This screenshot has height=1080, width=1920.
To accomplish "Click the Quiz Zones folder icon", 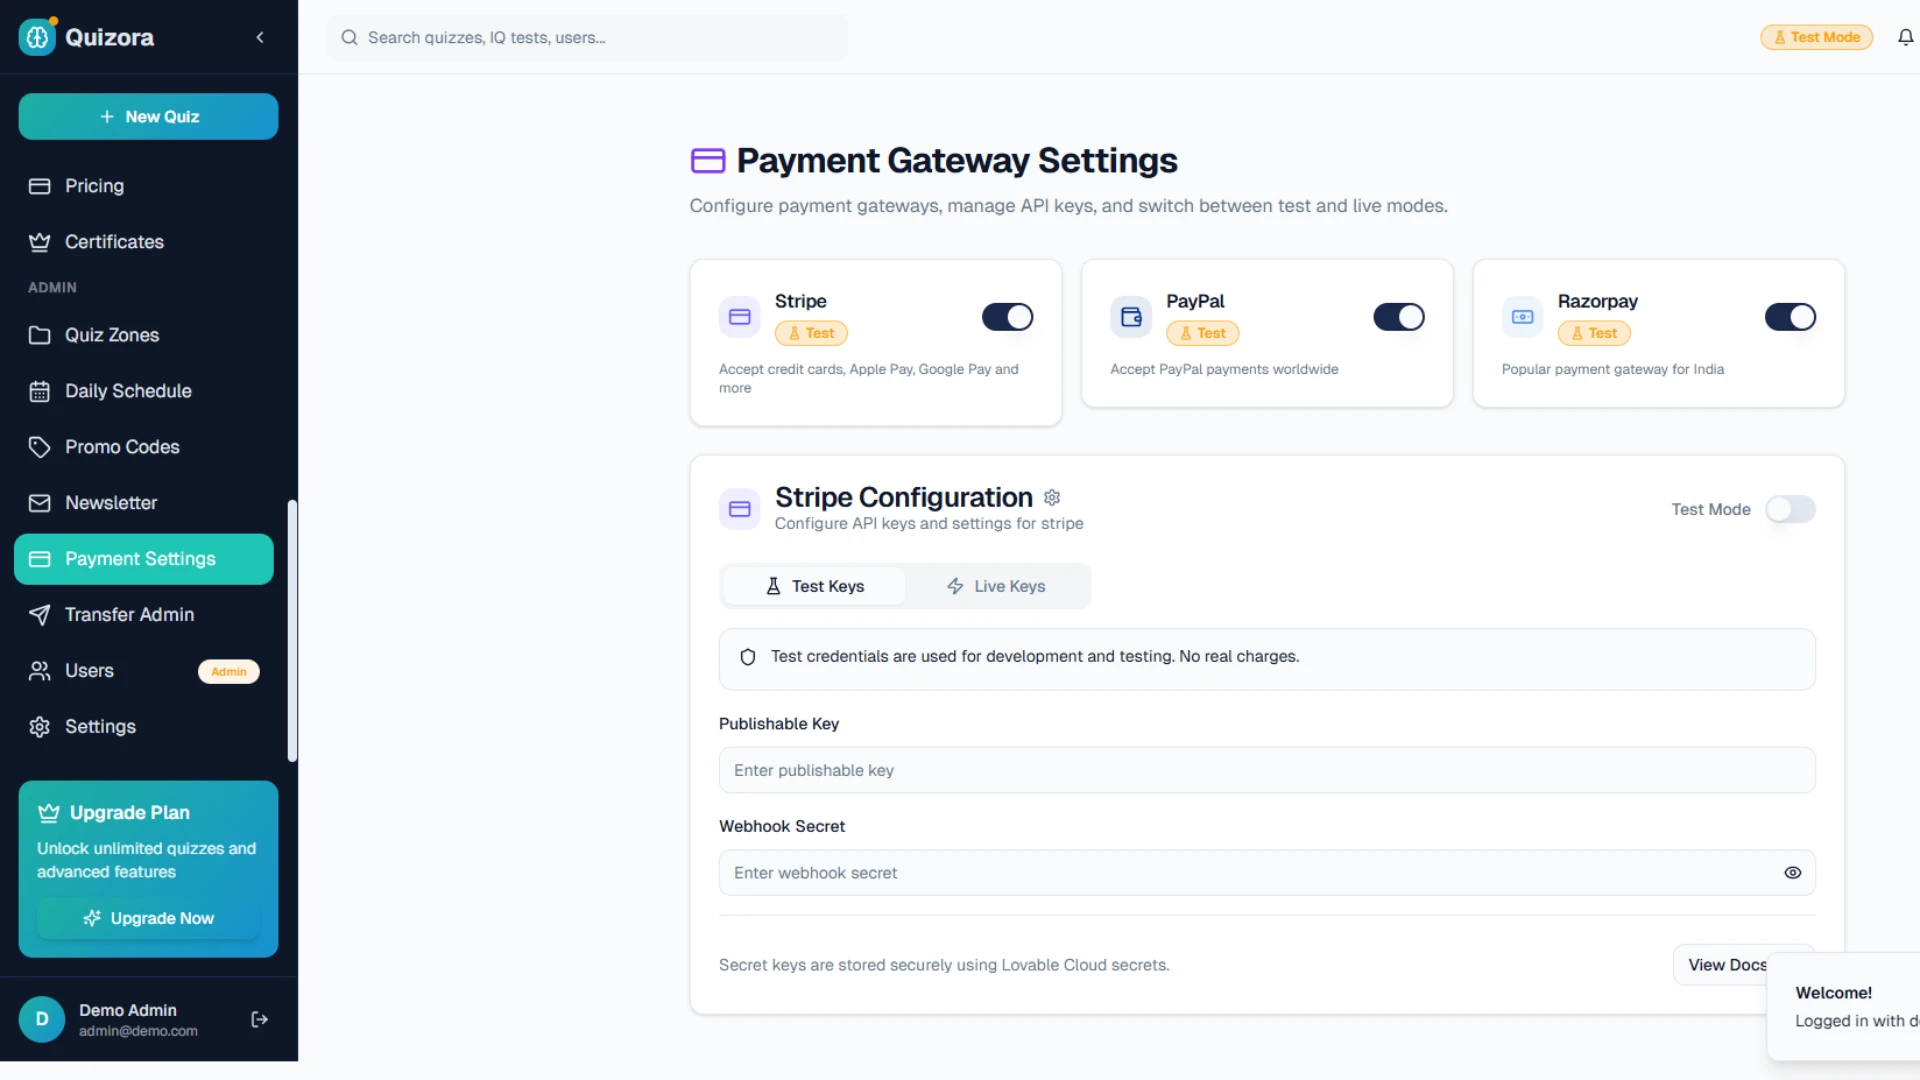I will (x=39, y=335).
